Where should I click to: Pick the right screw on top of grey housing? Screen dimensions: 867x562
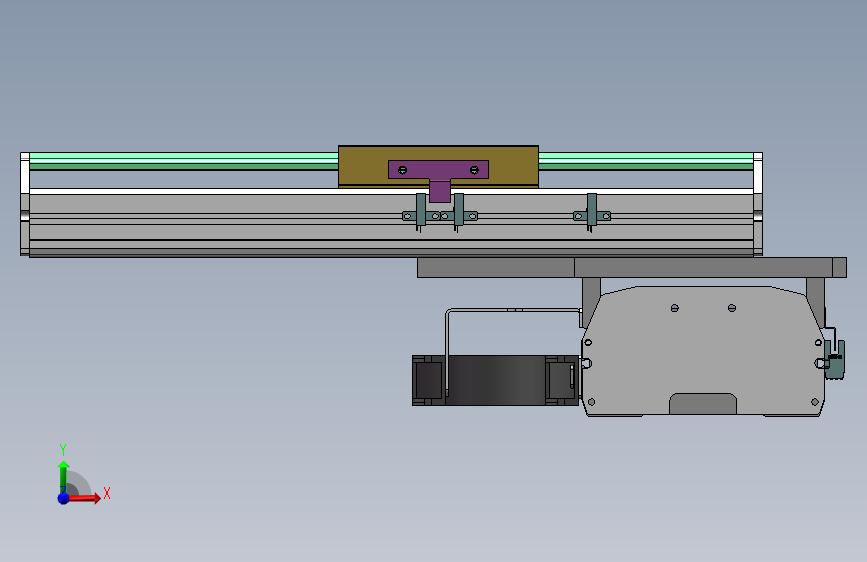click(732, 308)
